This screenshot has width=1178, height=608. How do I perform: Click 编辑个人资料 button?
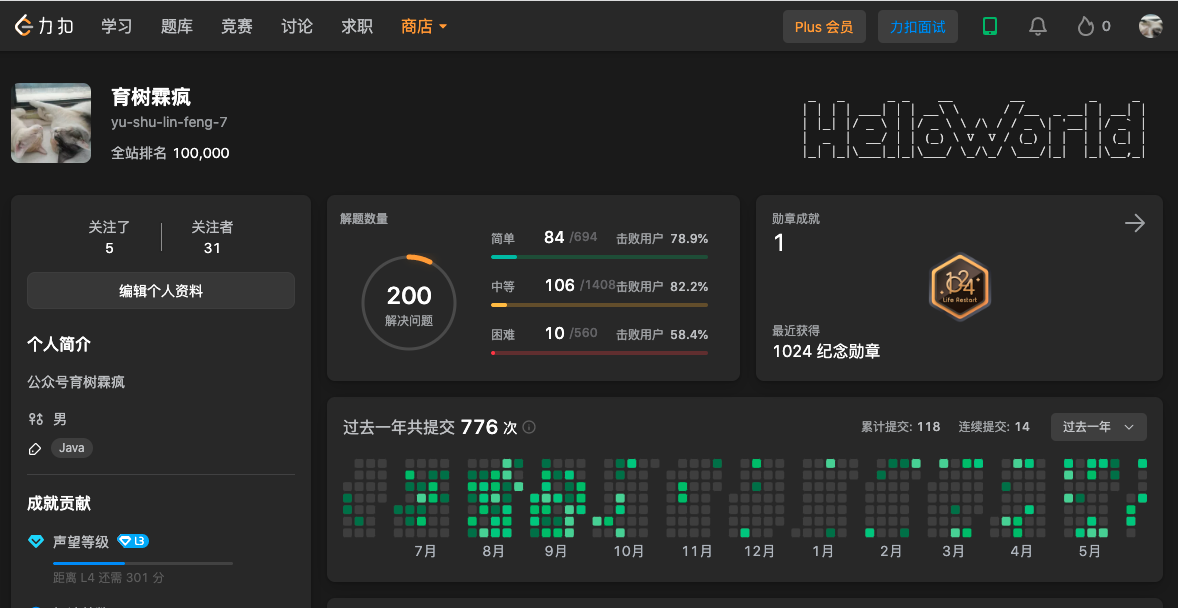(161, 291)
